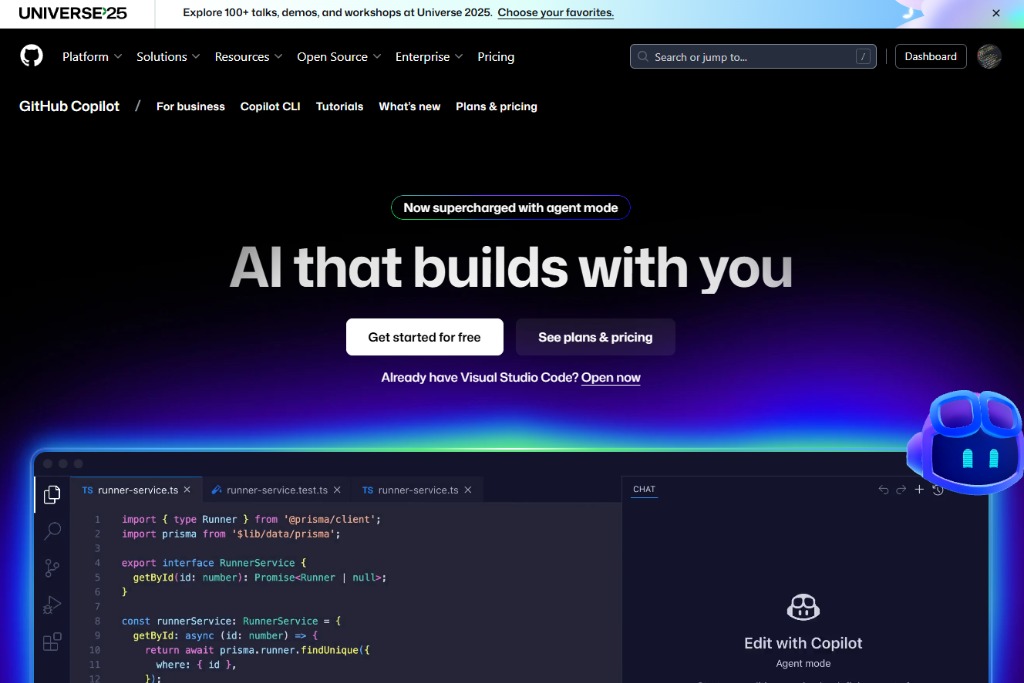Select the CHAT tab in the panel
The height and width of the screenshot is (683, 1024).
644,489
